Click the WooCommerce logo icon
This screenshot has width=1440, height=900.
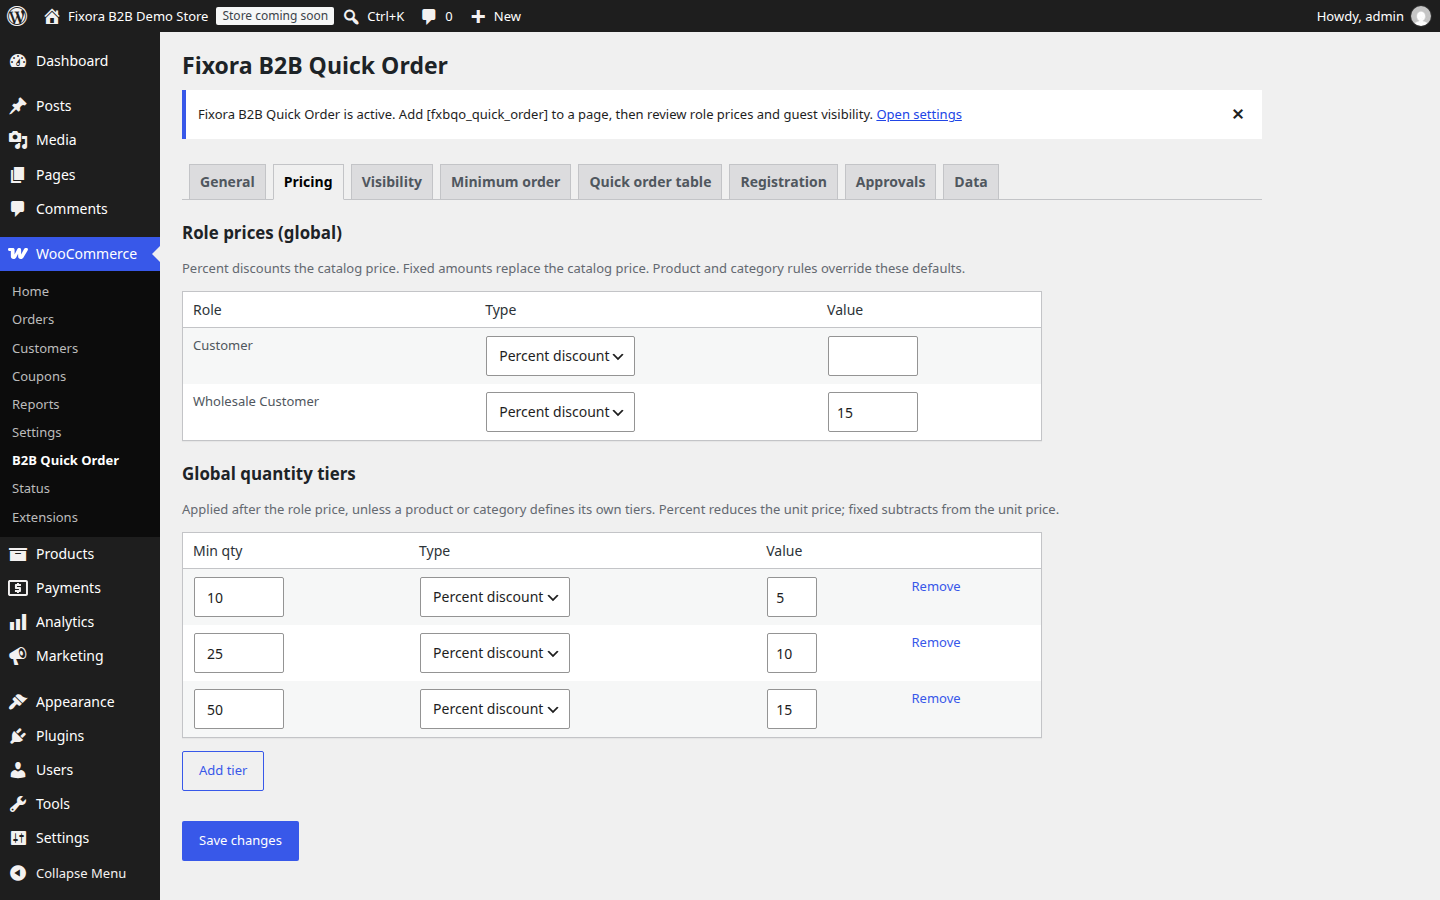(x=18, y=254)
